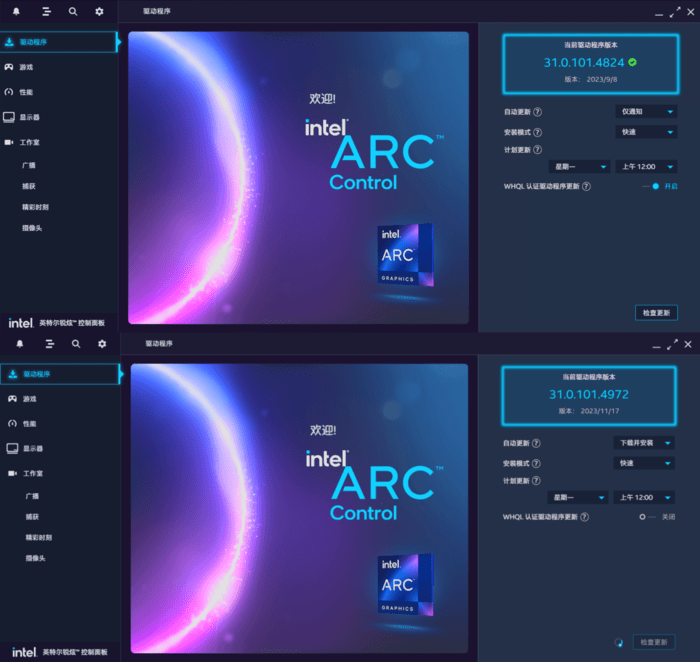Open notifications bell in the 4972 driver window
Screen dimensions: 700x662
coord(20,344)
